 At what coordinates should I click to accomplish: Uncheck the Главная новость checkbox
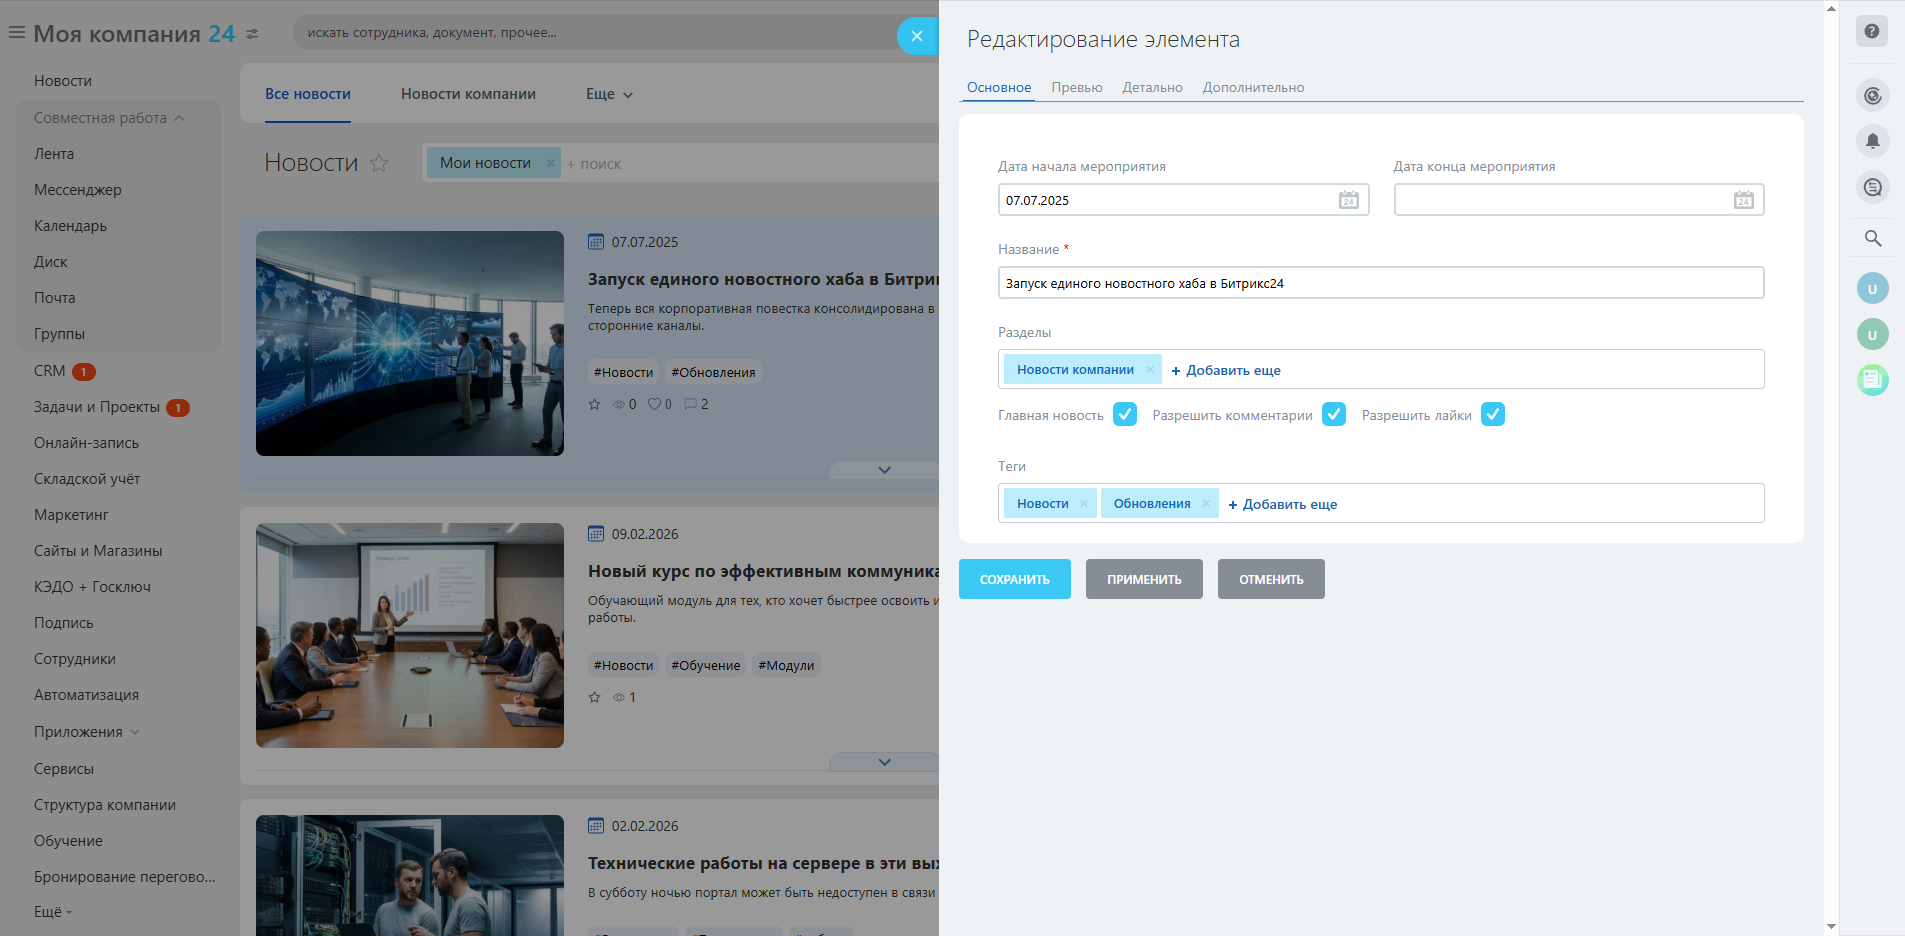(1125, 414)
